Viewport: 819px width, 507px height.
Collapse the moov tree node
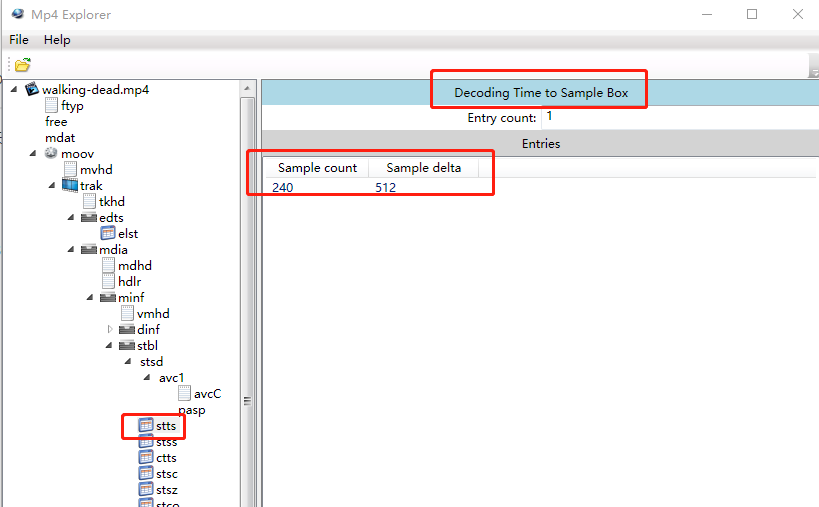[x=33, y=154]
